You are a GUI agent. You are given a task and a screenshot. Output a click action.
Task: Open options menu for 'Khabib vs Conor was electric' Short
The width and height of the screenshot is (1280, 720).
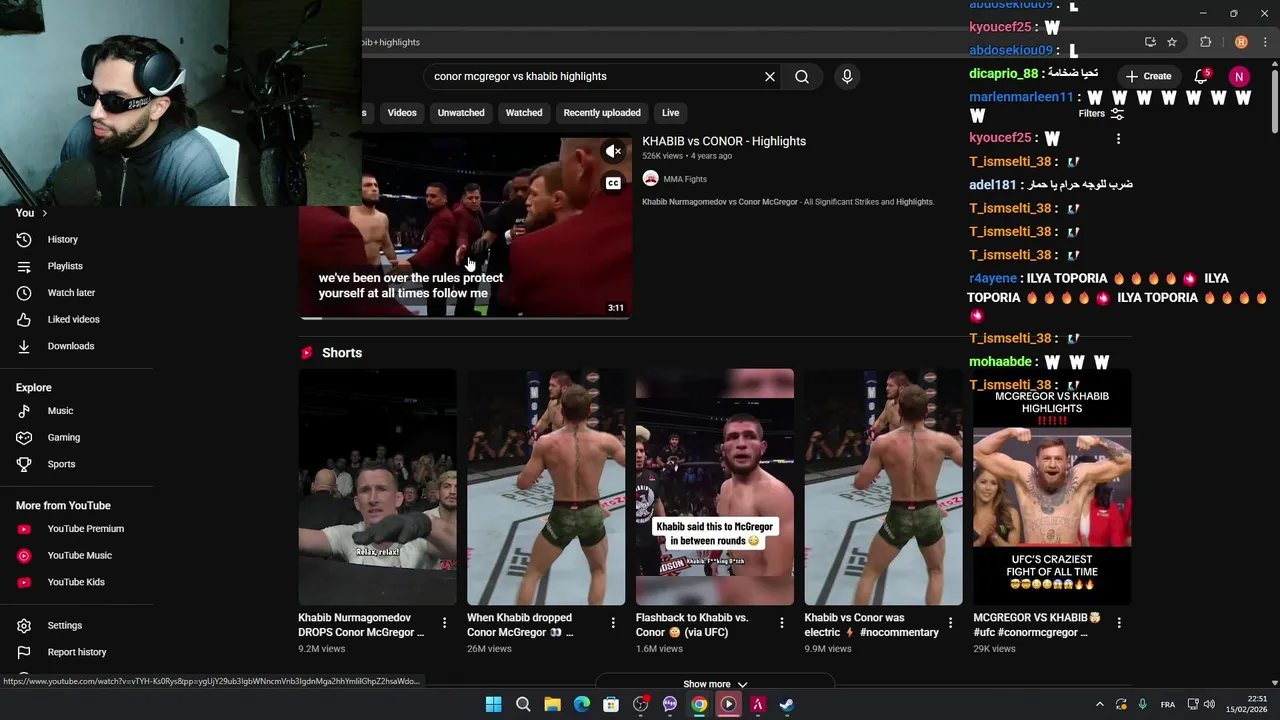[x=951, y=622]
